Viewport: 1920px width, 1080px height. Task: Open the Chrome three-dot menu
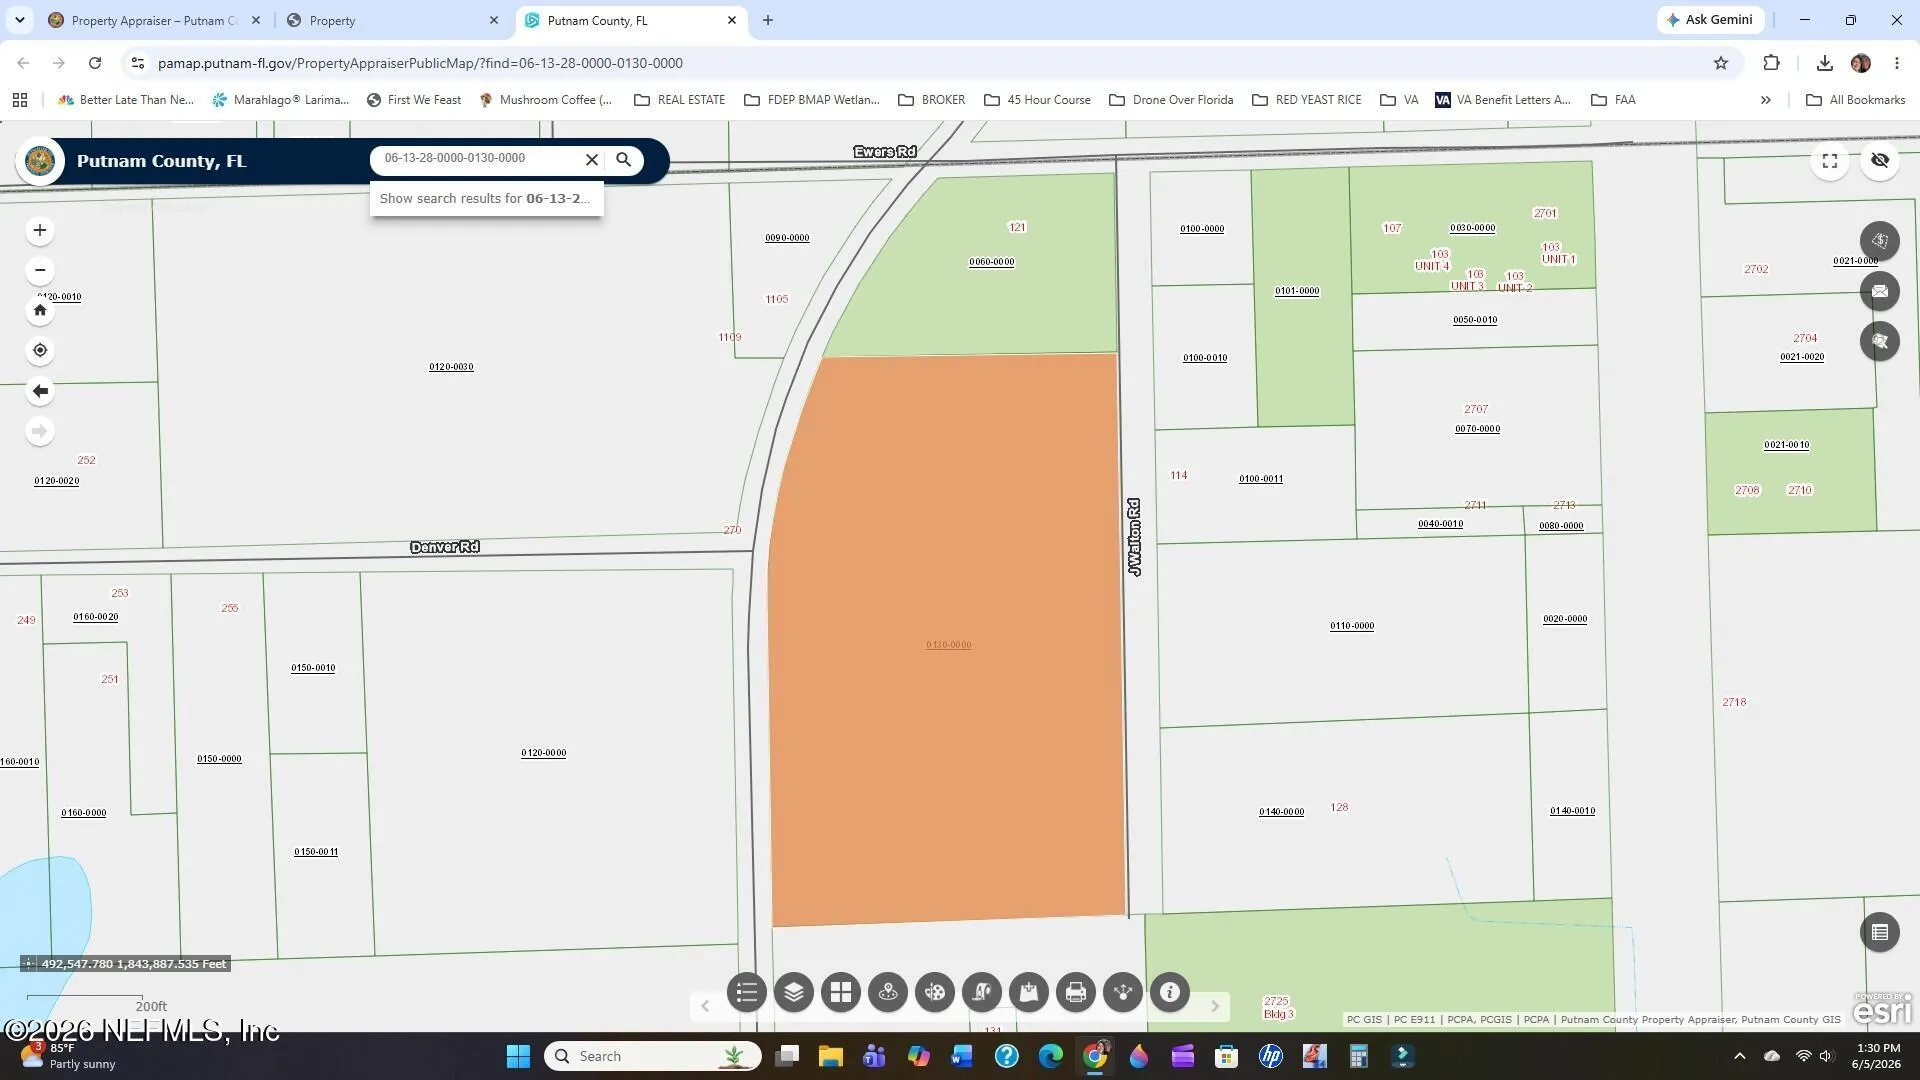tap(1897, 63)
